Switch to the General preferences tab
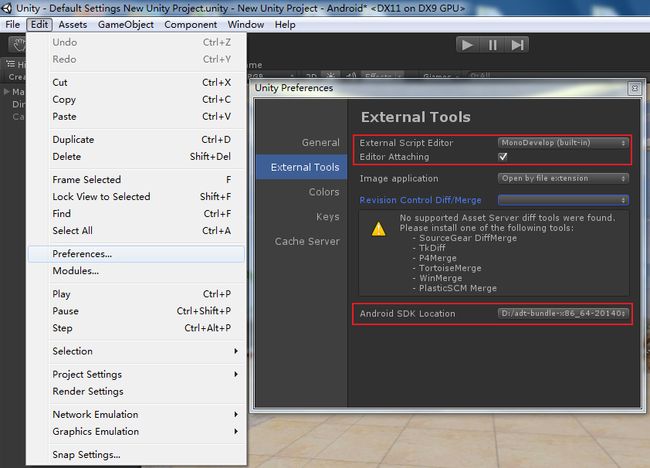The width and height of the screenshot is (650, 468). click(x=320, y=143)
